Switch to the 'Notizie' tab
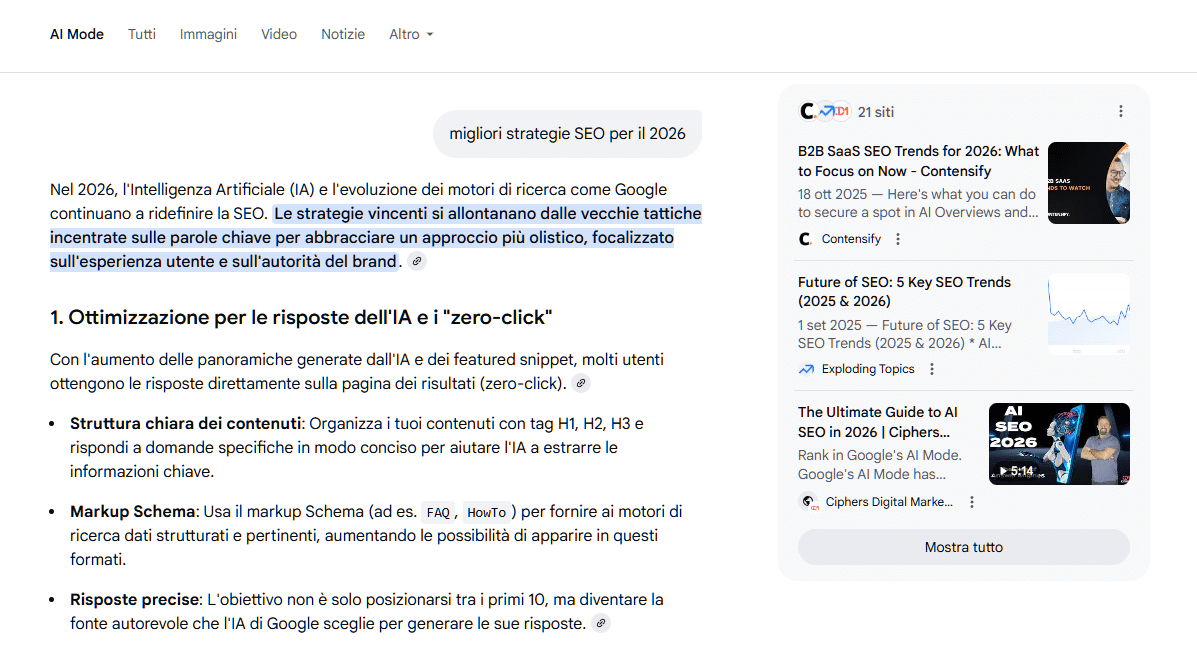Image resolution: width=1197 pixels, height=660 pixels. coord(343,34)
